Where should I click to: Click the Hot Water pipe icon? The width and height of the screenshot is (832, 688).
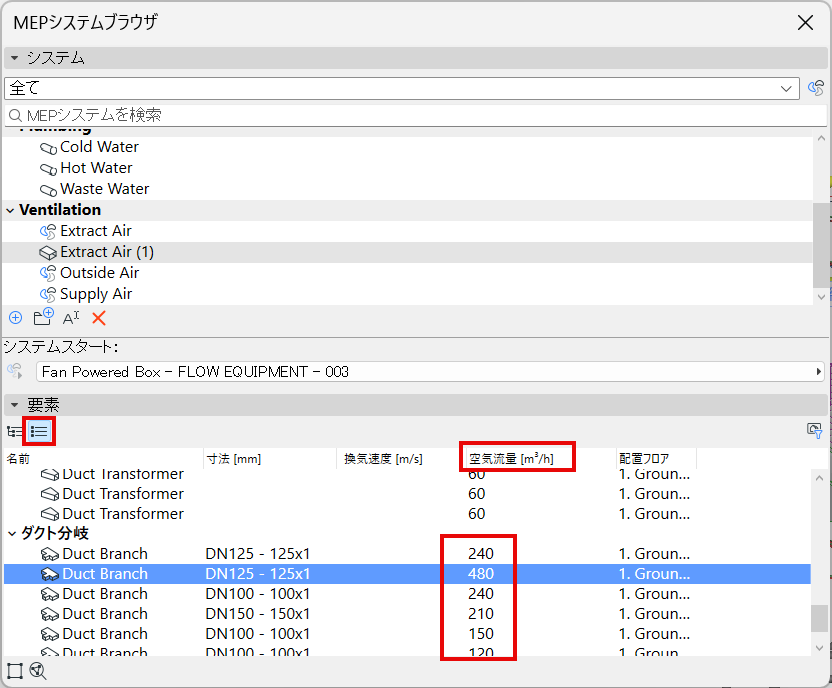pos(48,169)
